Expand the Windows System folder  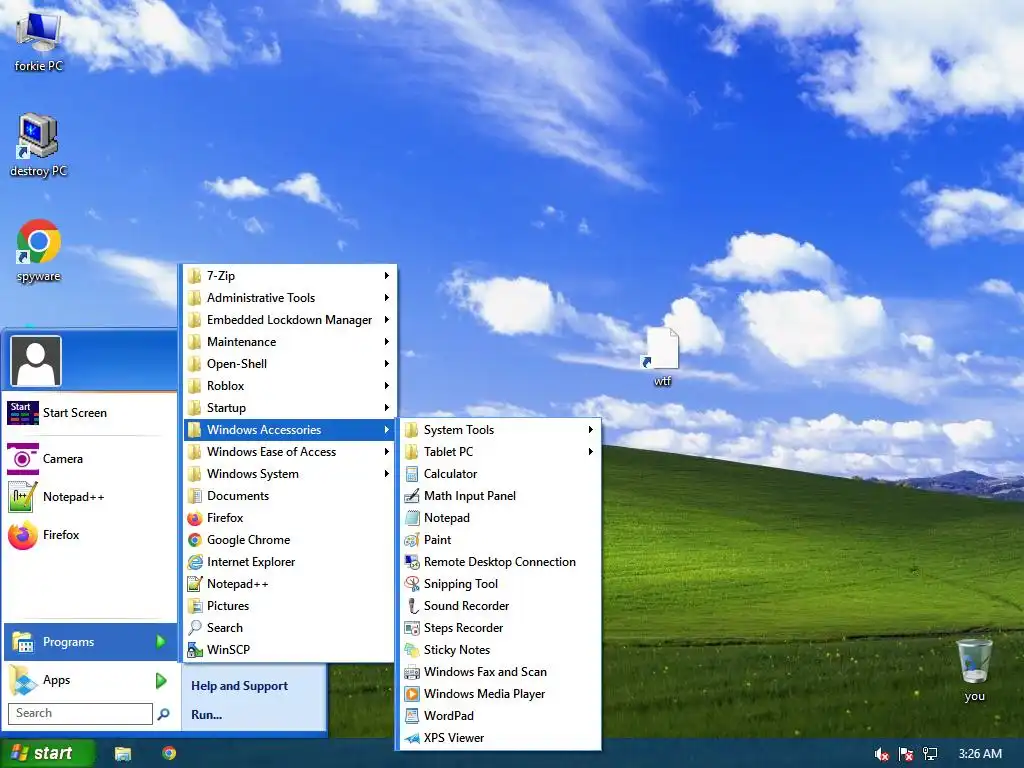click(289, 473)
